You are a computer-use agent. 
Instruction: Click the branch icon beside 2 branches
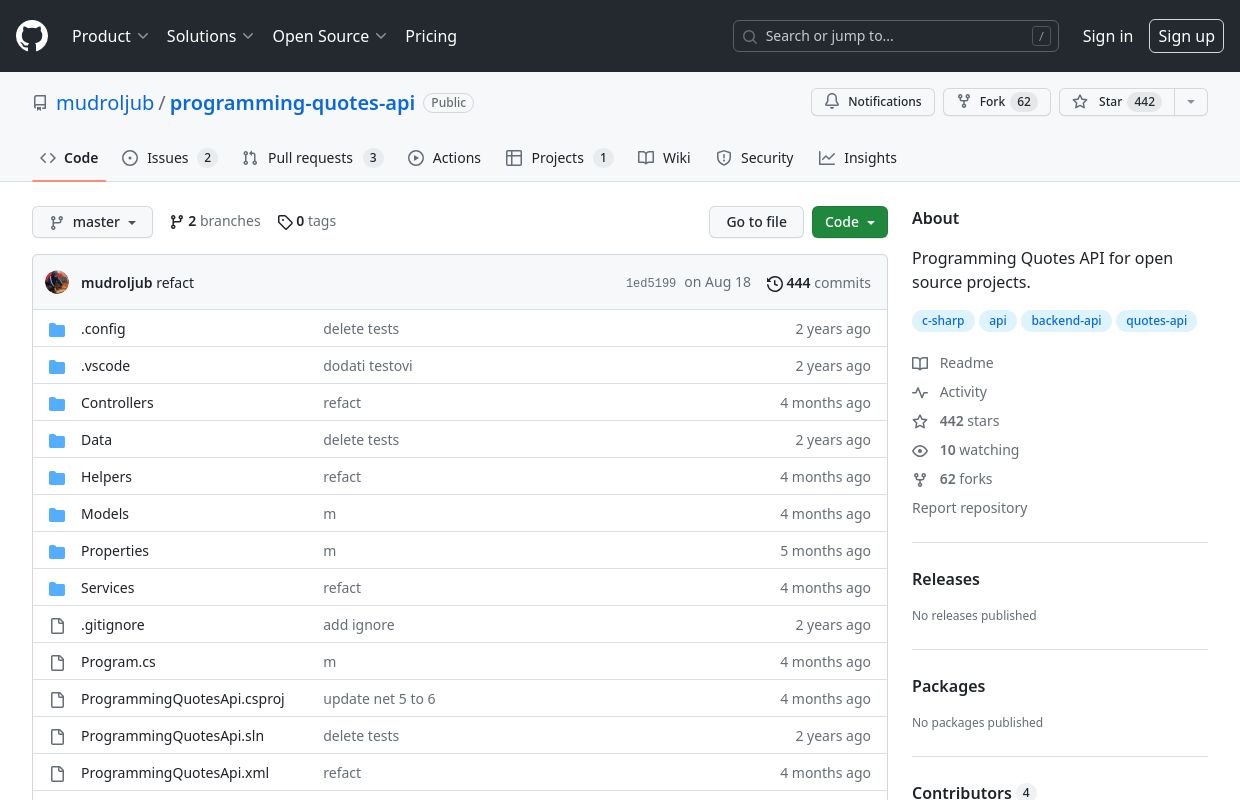pyautogui.click(x=177, y=222)
